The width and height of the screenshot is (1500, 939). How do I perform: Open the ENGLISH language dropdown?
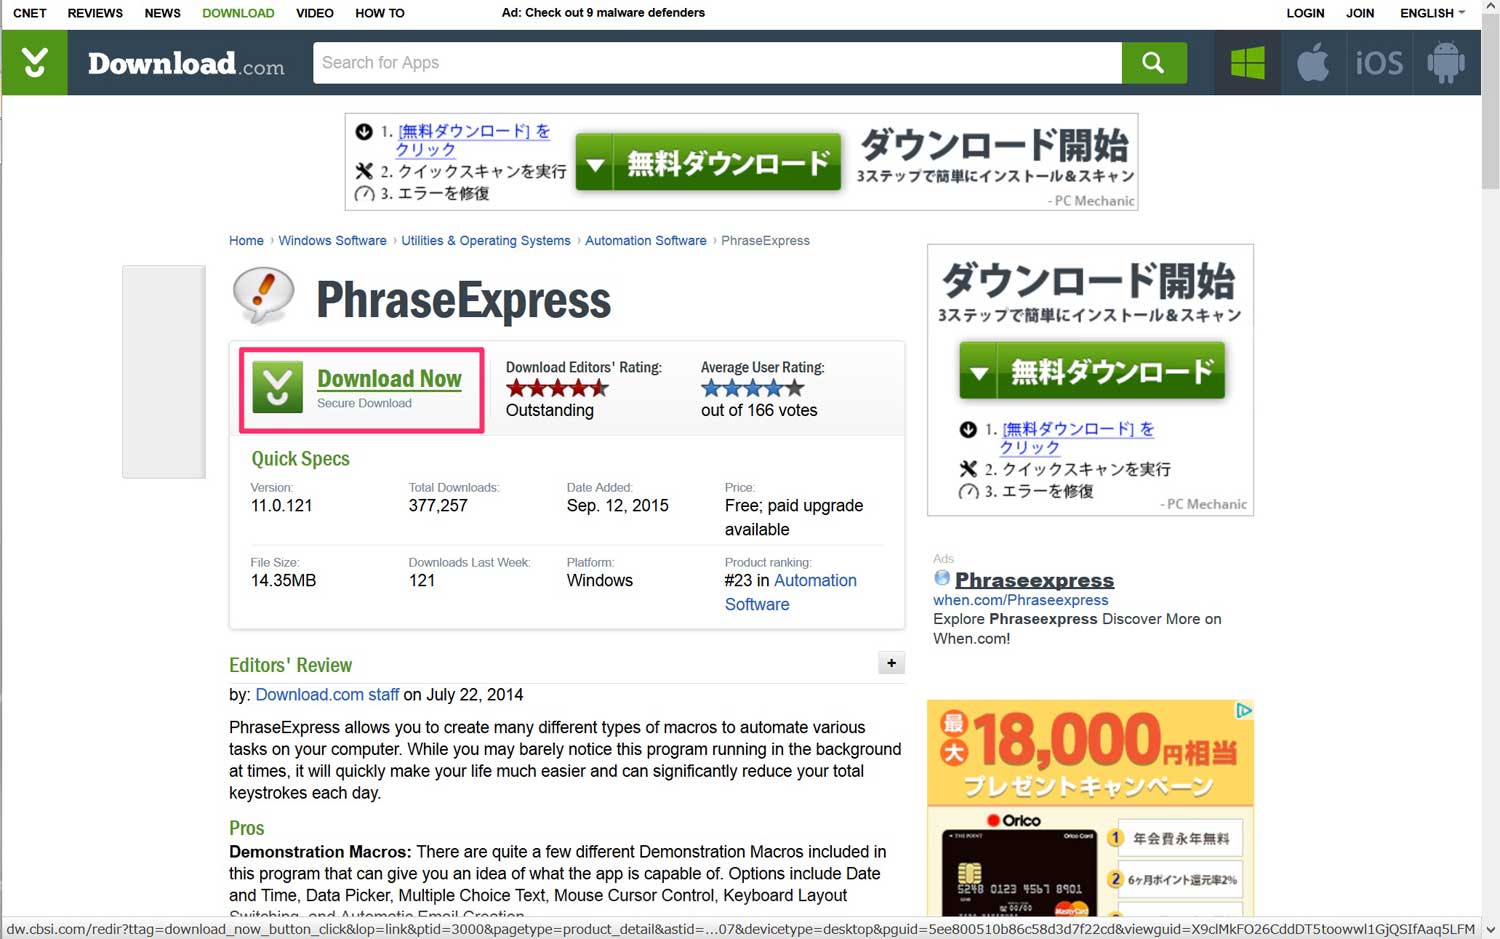coord(1432,13)
